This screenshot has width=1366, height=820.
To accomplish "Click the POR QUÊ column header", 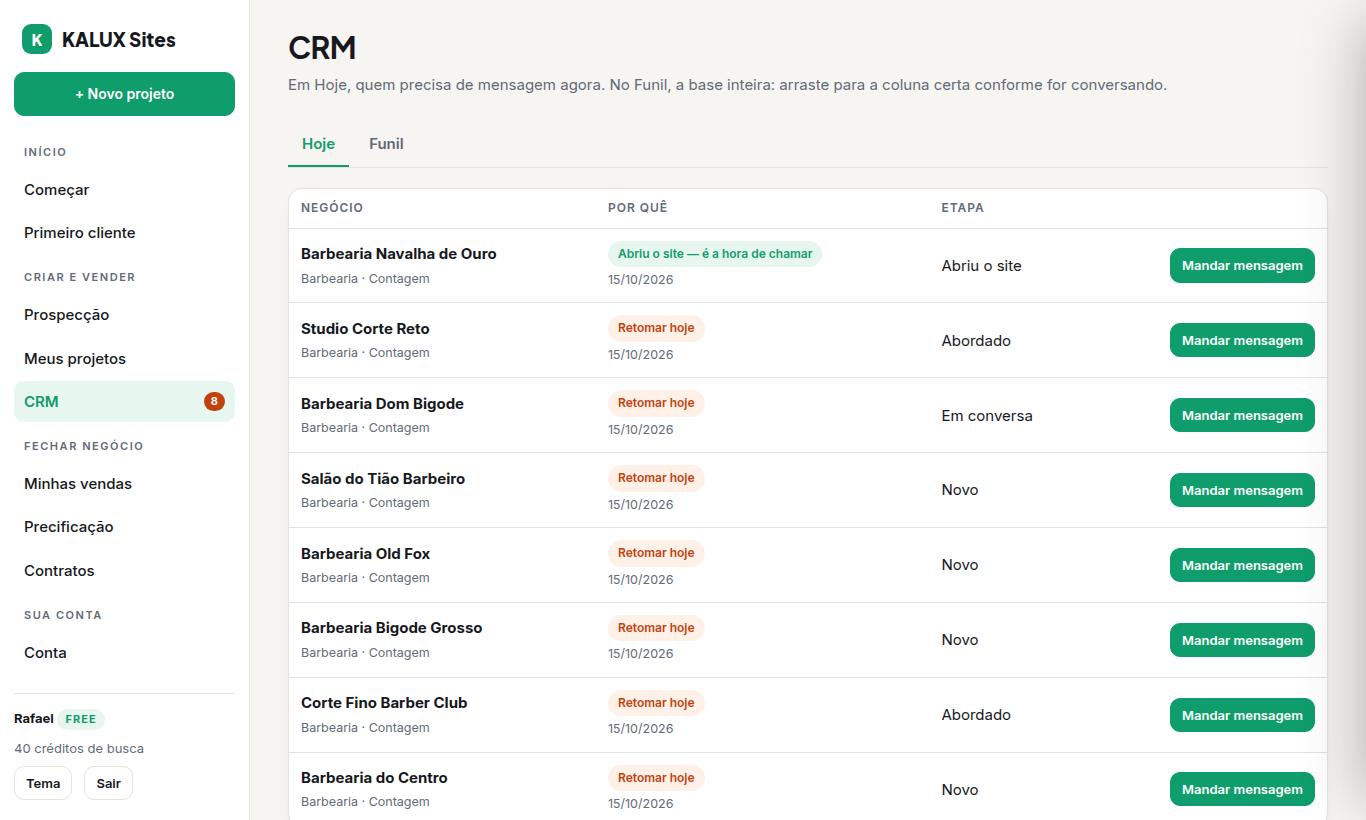I will [x=638, y=208].
